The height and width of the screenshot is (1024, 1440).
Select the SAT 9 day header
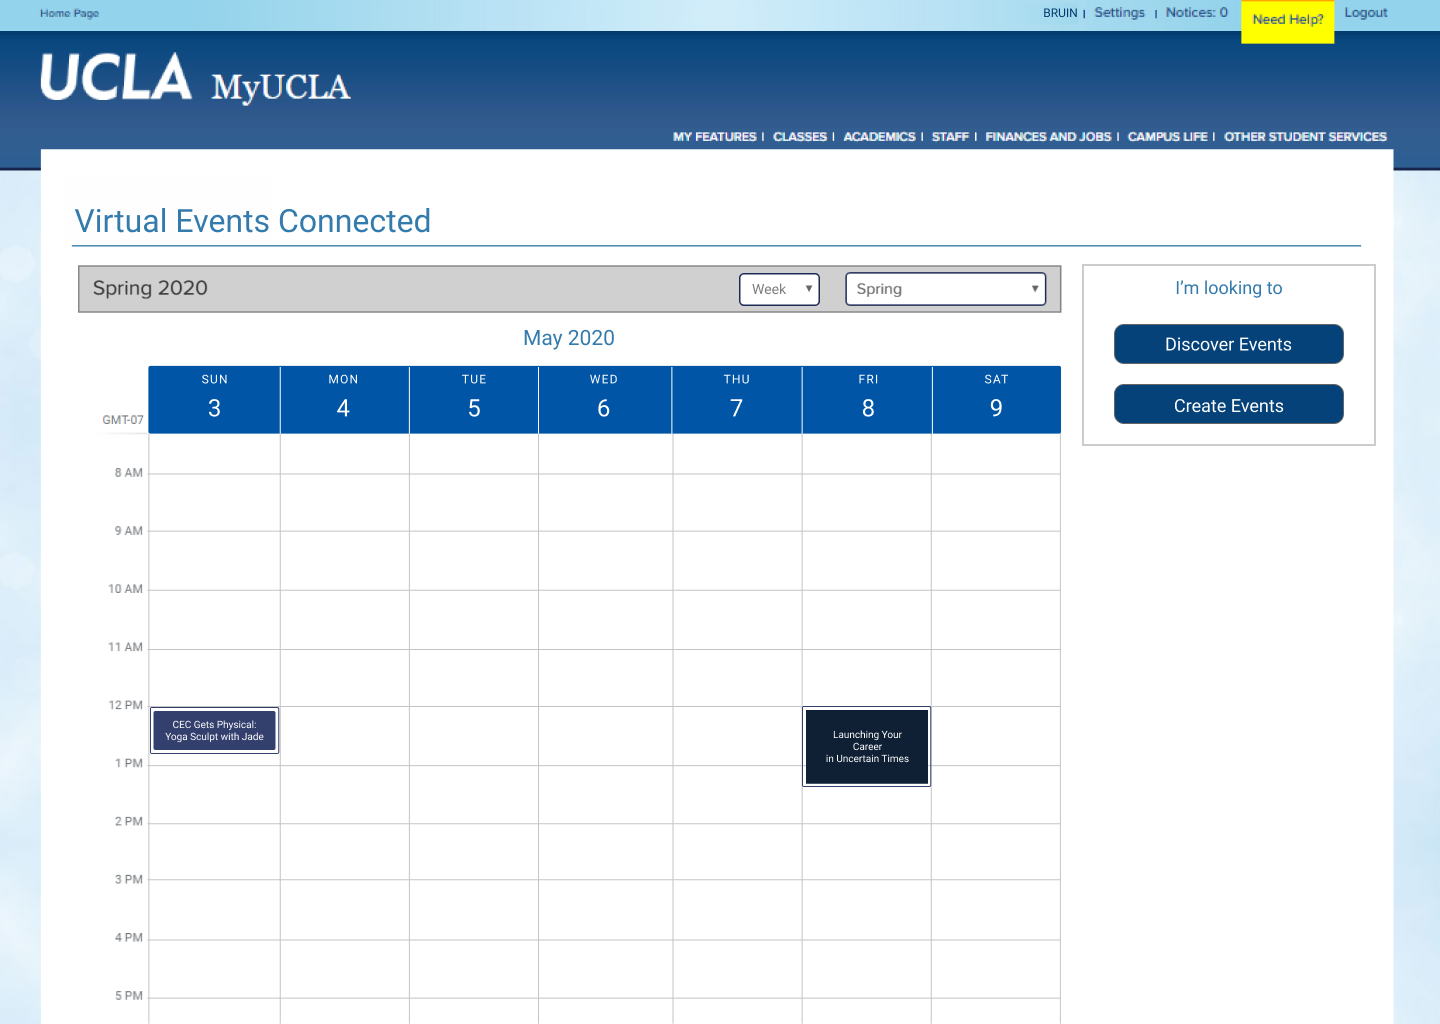tap(996, 400)
